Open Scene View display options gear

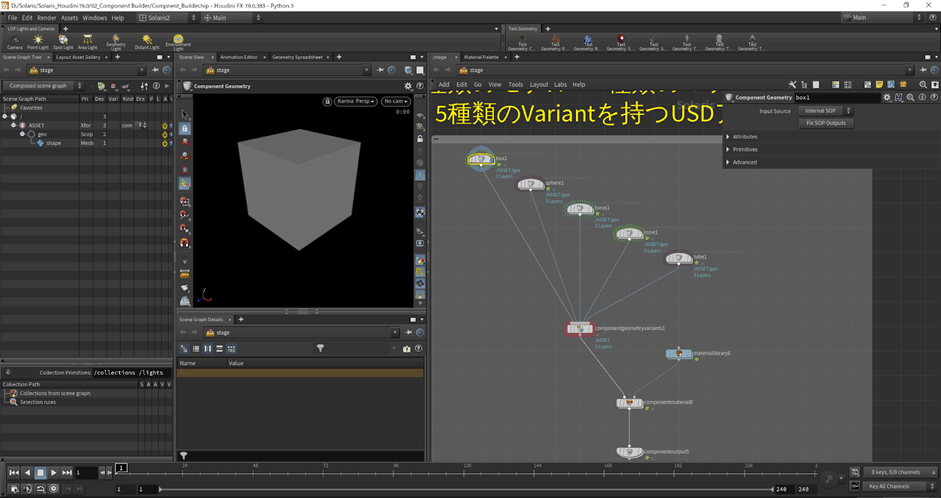point(408,86)
